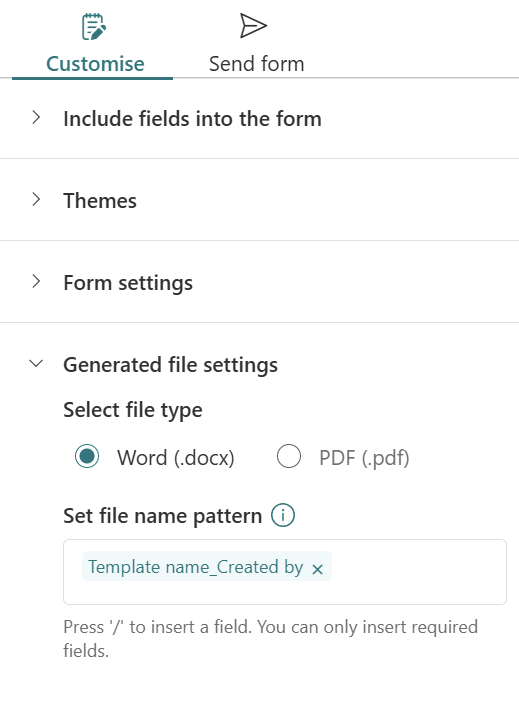
Task: Select the PDF (.pdf) radio button
Action: (288, 456)
